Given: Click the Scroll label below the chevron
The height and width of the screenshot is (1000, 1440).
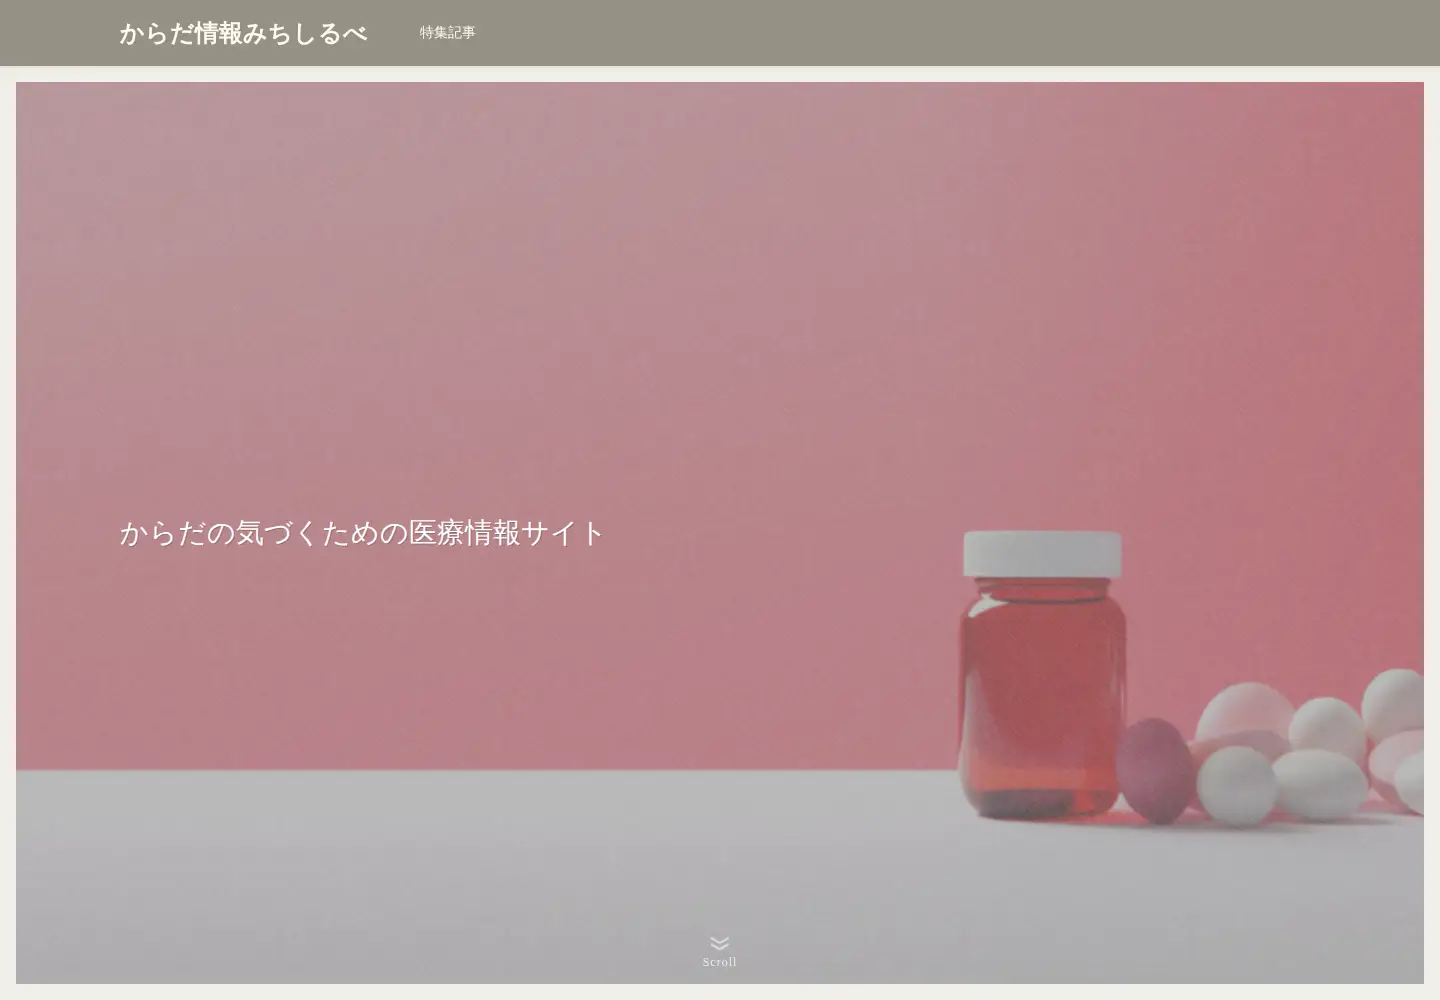Looking at the screenshot, I should pos(719,962).
